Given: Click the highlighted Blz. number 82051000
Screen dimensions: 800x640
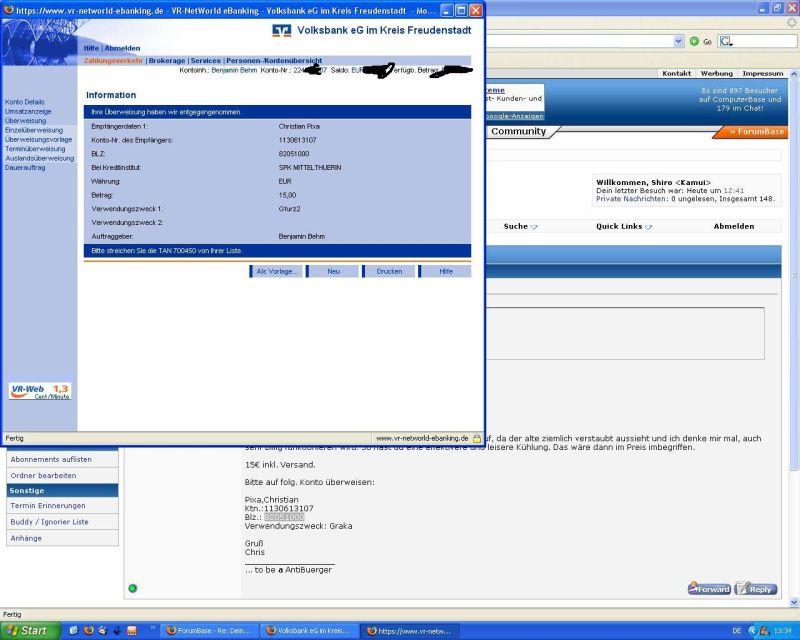Looking at the screenshot, I should tap(284, 517).
